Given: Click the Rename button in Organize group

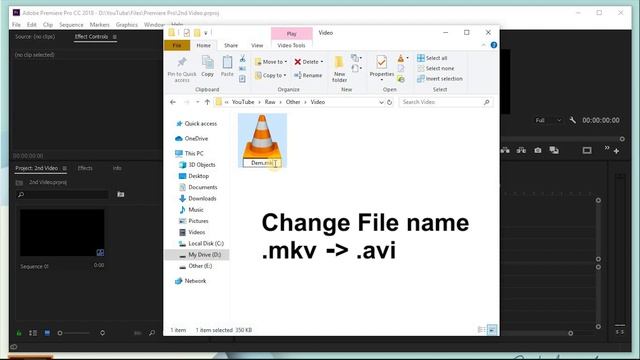Looking at the screenshot, I should pyautogui.click(x=308, y=75).
